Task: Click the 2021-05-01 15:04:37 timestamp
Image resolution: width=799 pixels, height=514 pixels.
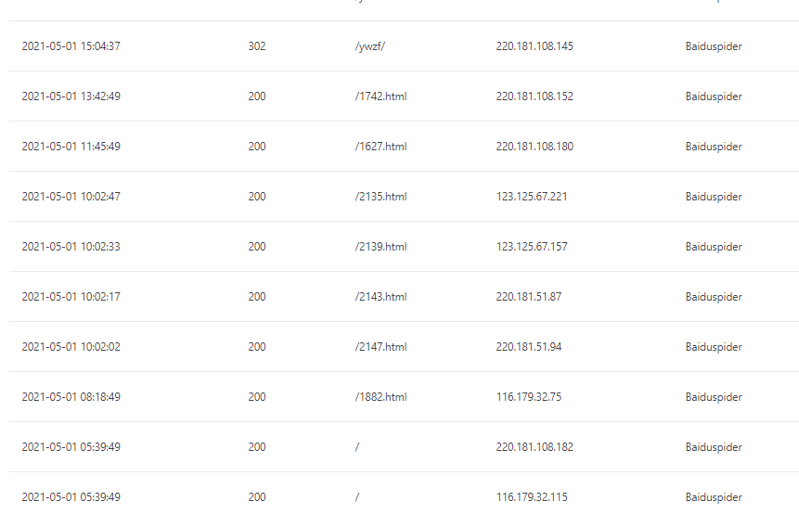Action: [x=71, y=47]
